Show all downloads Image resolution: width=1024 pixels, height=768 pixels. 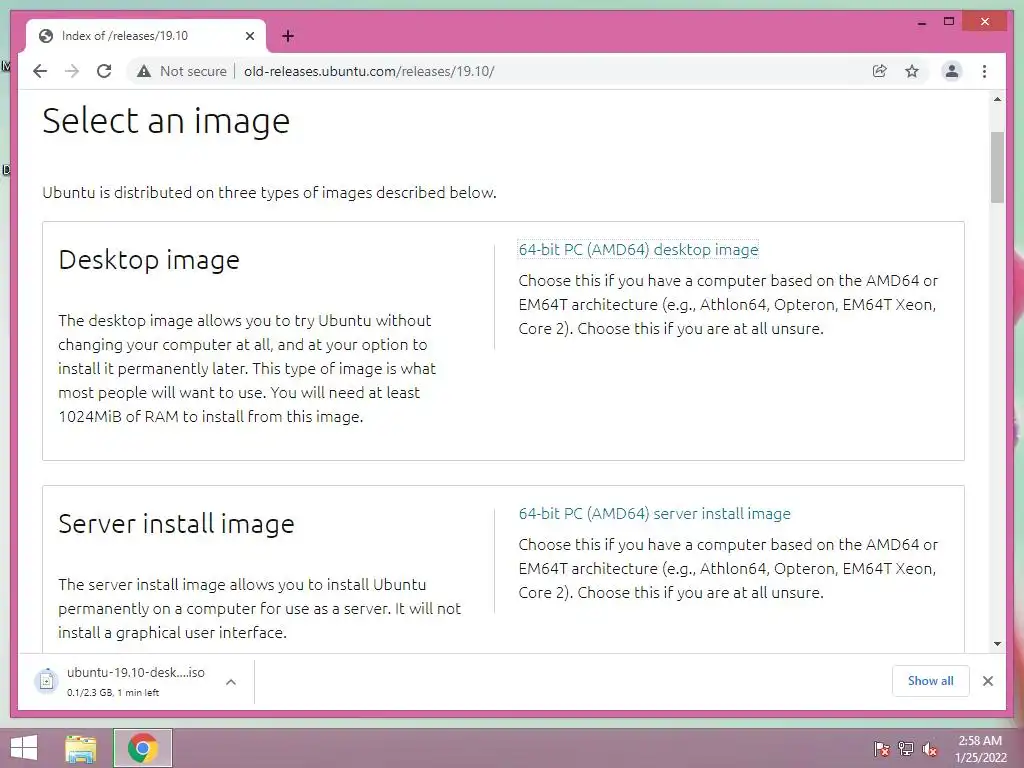point(930,680)
